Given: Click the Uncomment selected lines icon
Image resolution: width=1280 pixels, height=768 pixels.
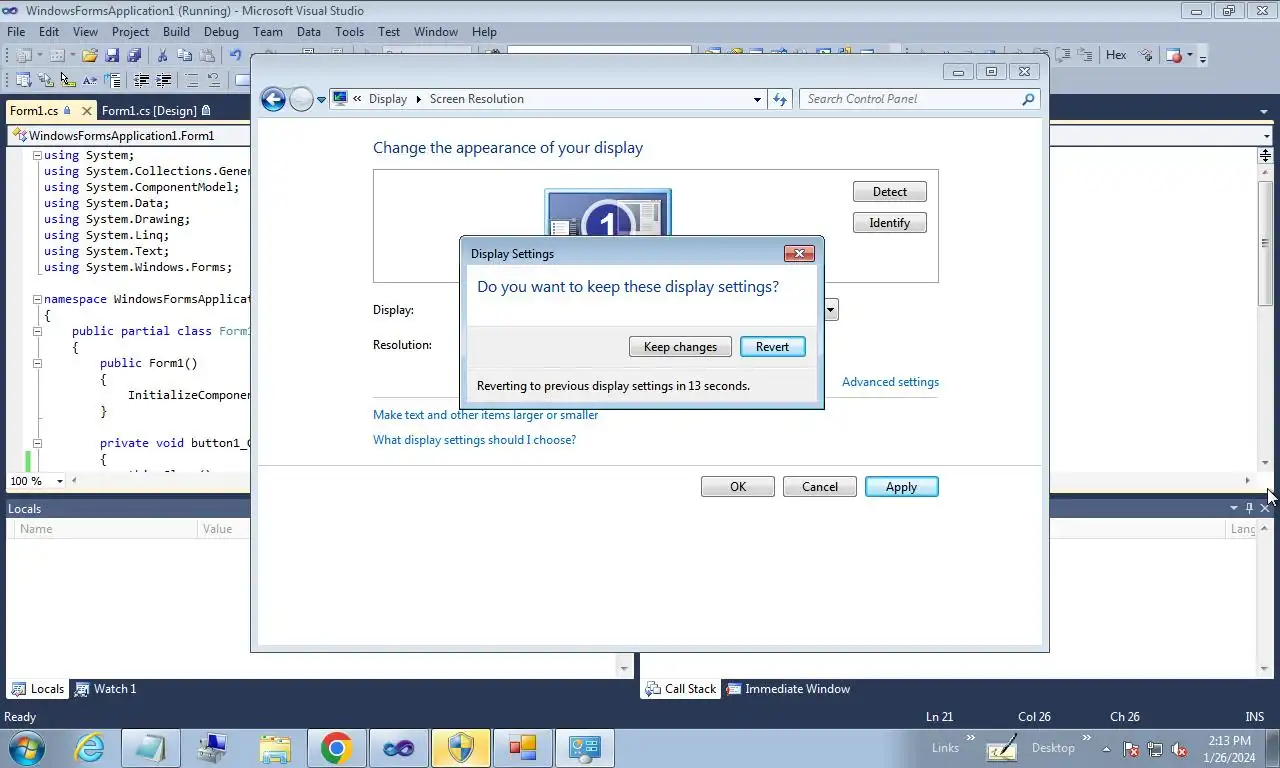Looking at the screenshot, I should (x=213, y=79).
